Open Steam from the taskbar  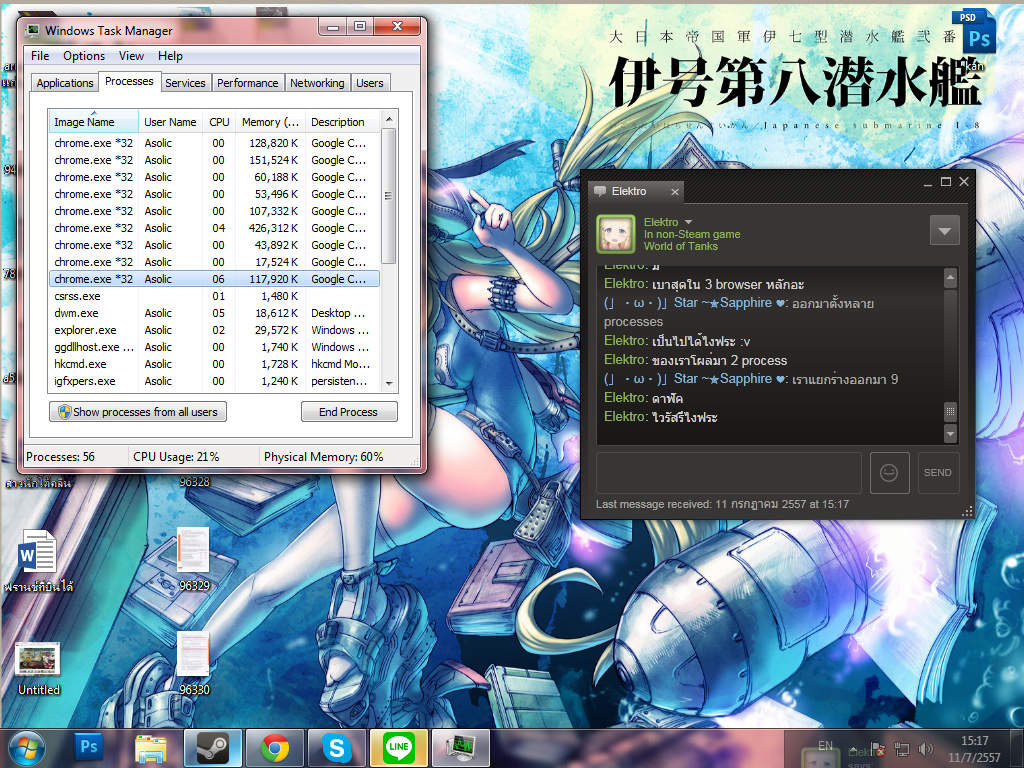coord(213,748)
